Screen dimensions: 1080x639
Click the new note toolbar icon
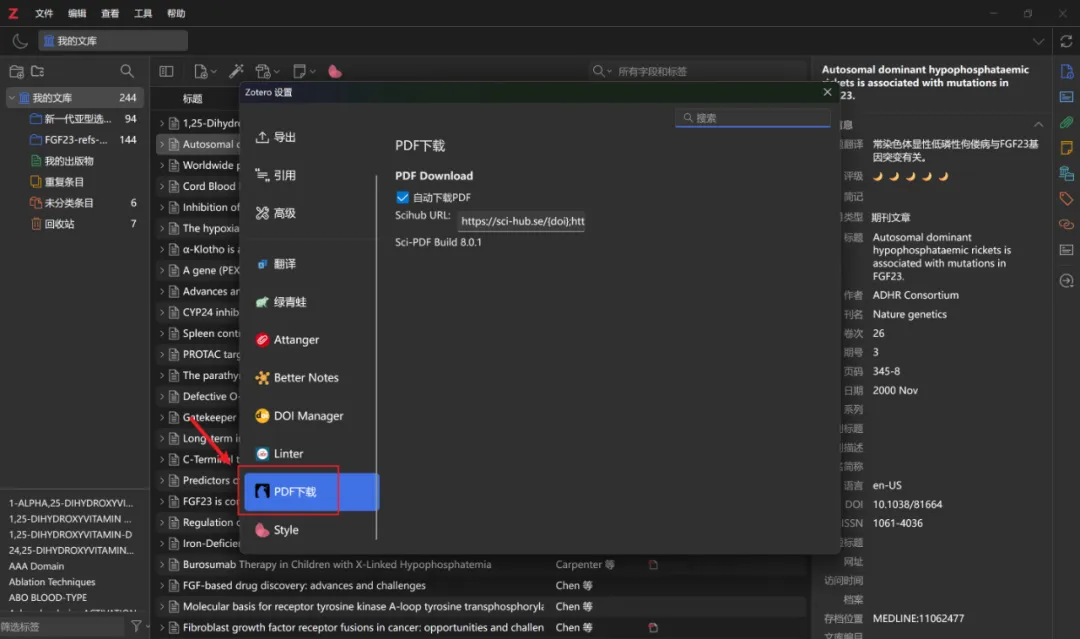[304, 71]
